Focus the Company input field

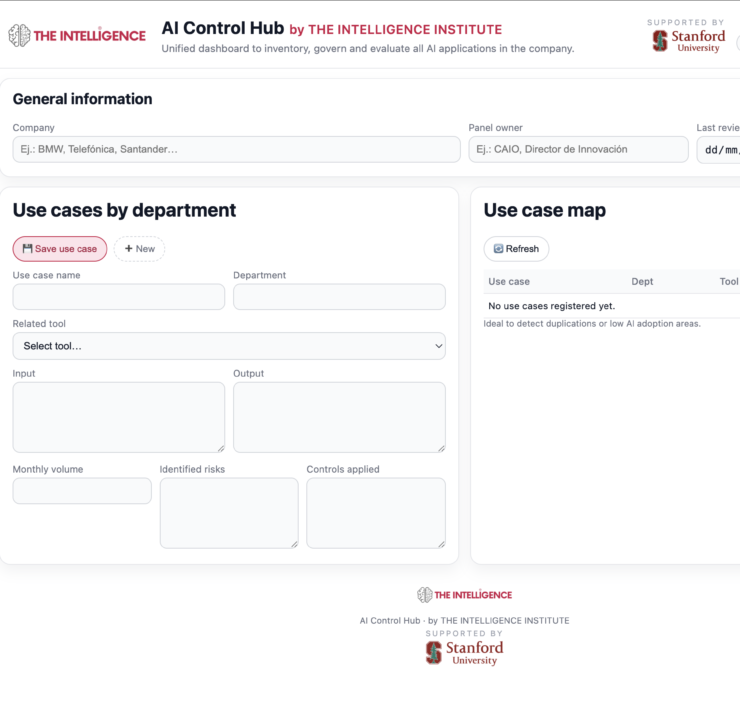236,150
